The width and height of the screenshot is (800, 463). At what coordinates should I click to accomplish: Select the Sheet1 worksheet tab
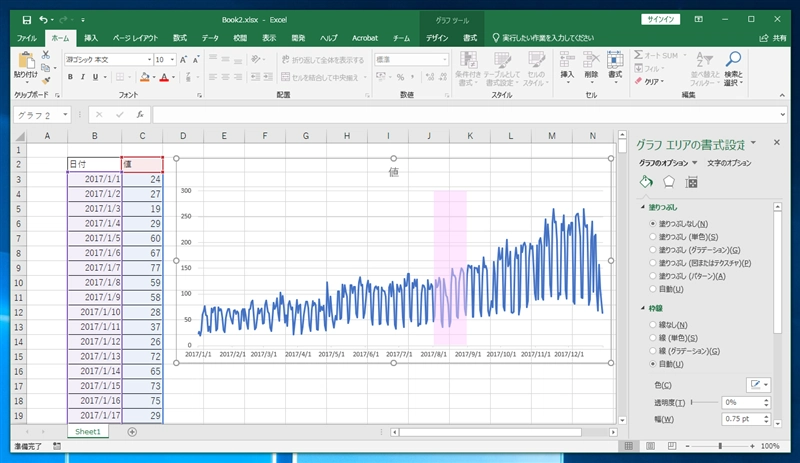pos(88,432)
